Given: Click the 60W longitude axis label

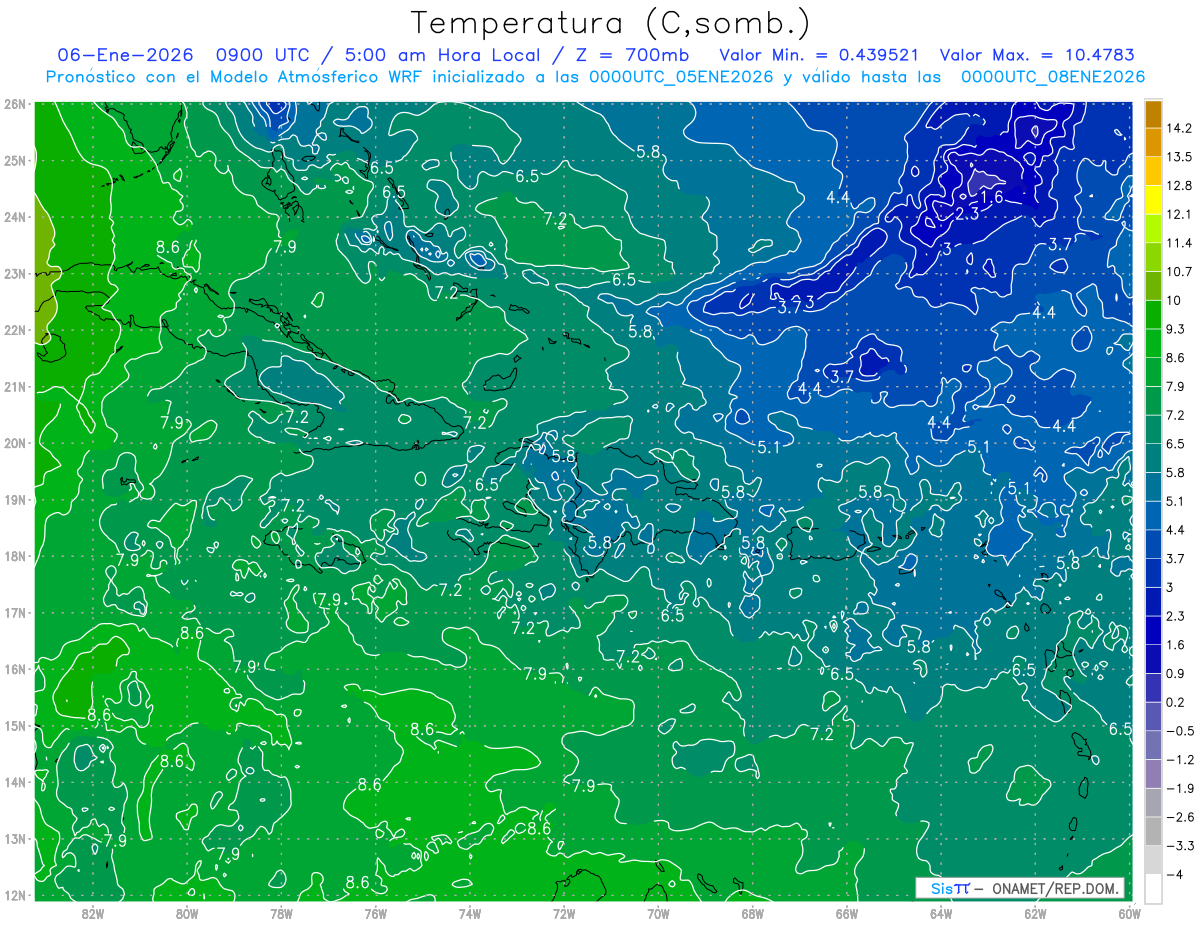Looking at the screenshot, I should pos(1128,913).
